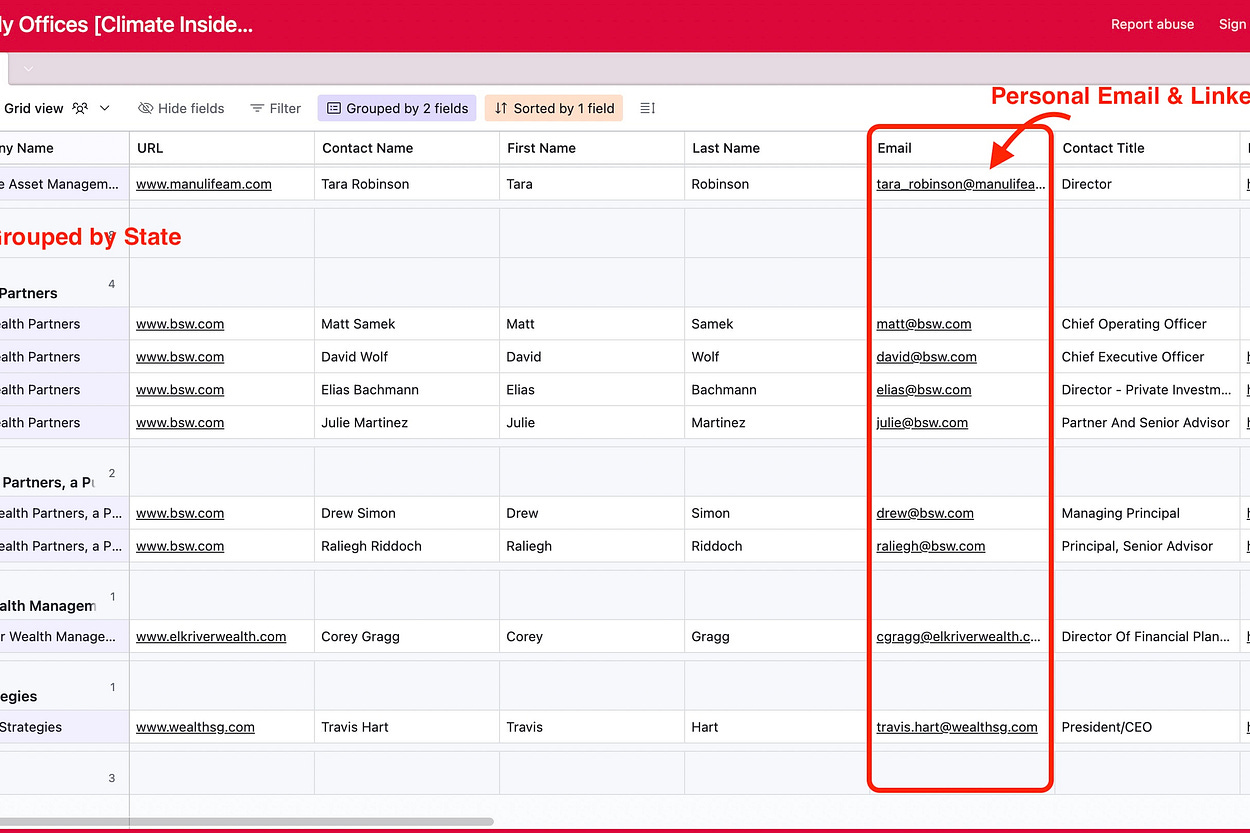Click the elias@bsw.com email link
Image resolution: width=1250 pixels, height=833 pixels.
[924, 390]
